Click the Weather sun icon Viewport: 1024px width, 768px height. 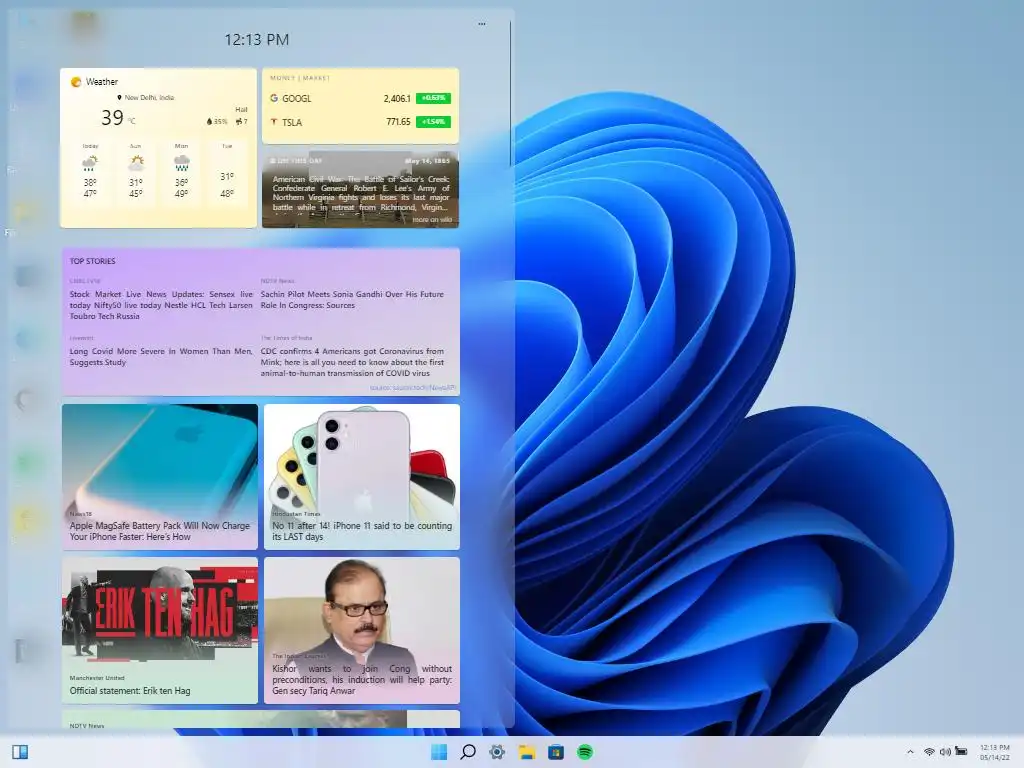[76, 82]
